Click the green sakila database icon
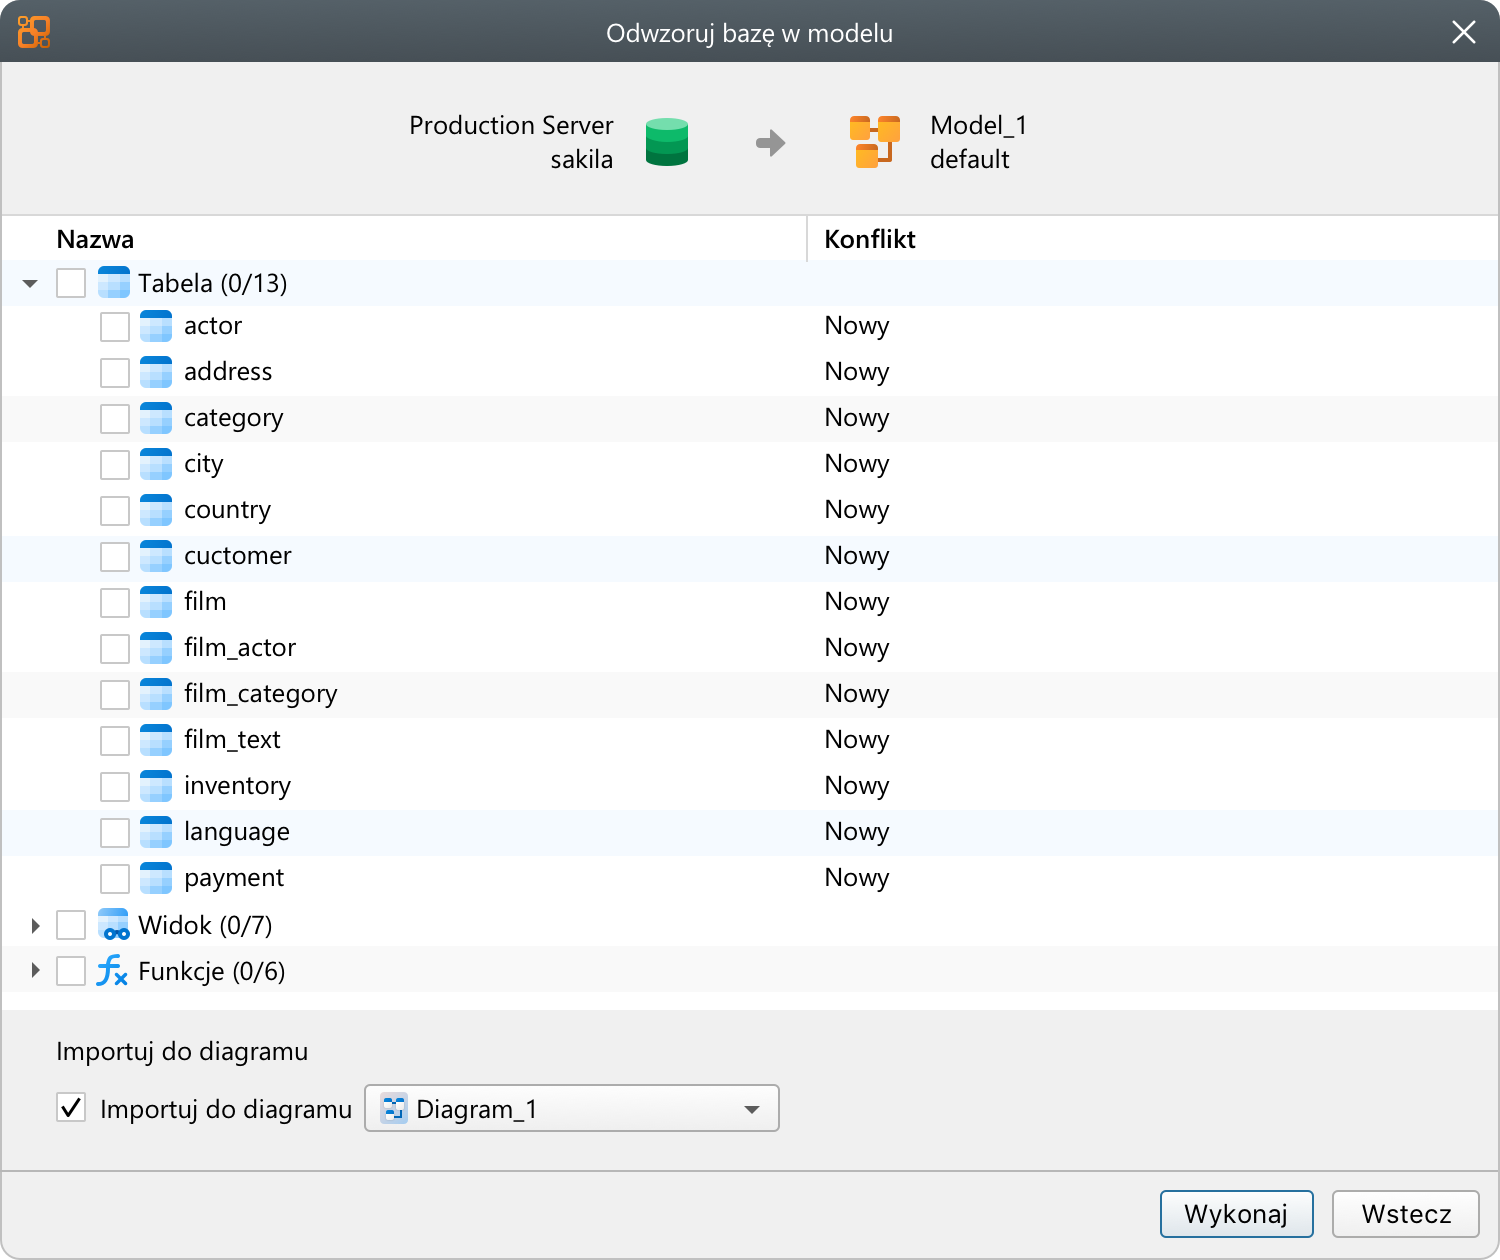 pos(667,142)
